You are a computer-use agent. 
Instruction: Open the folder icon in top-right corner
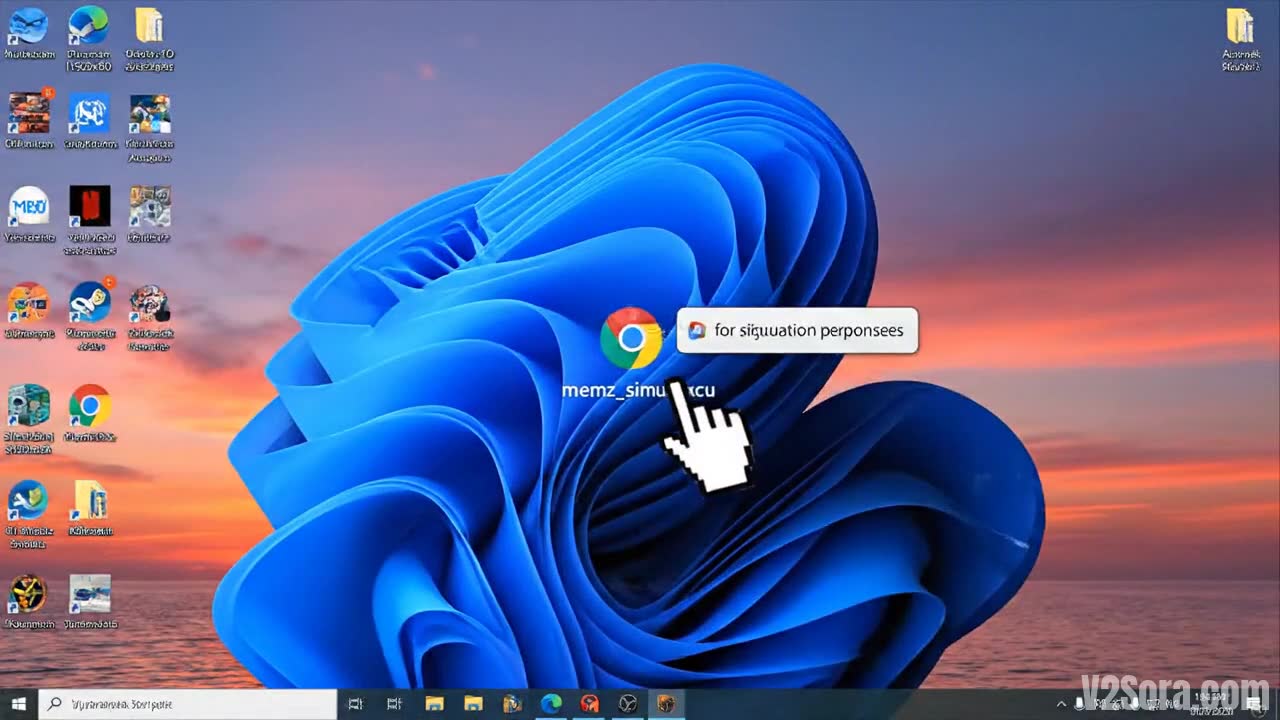pos(1240,26)
